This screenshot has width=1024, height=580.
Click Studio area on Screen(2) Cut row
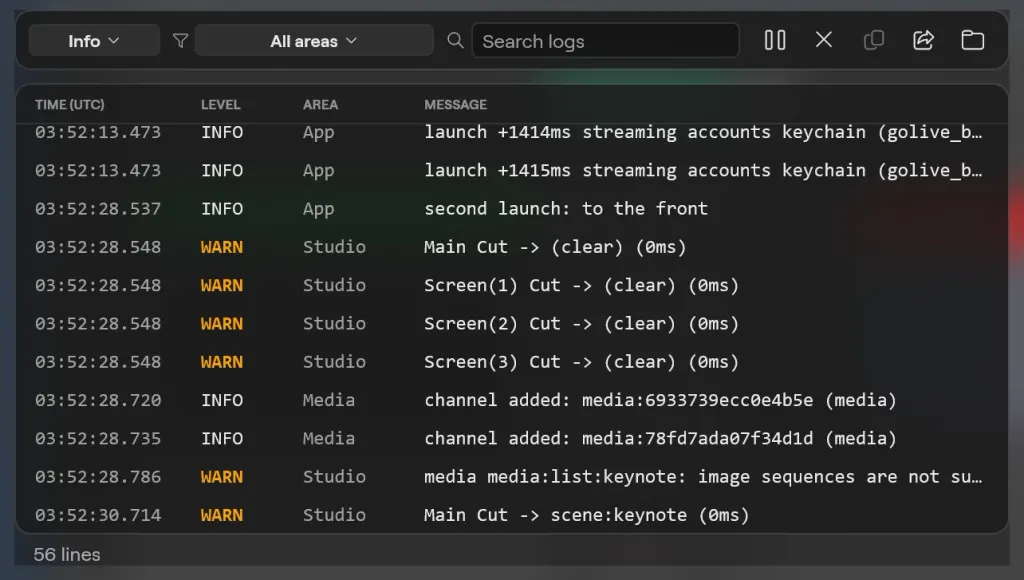334,324
